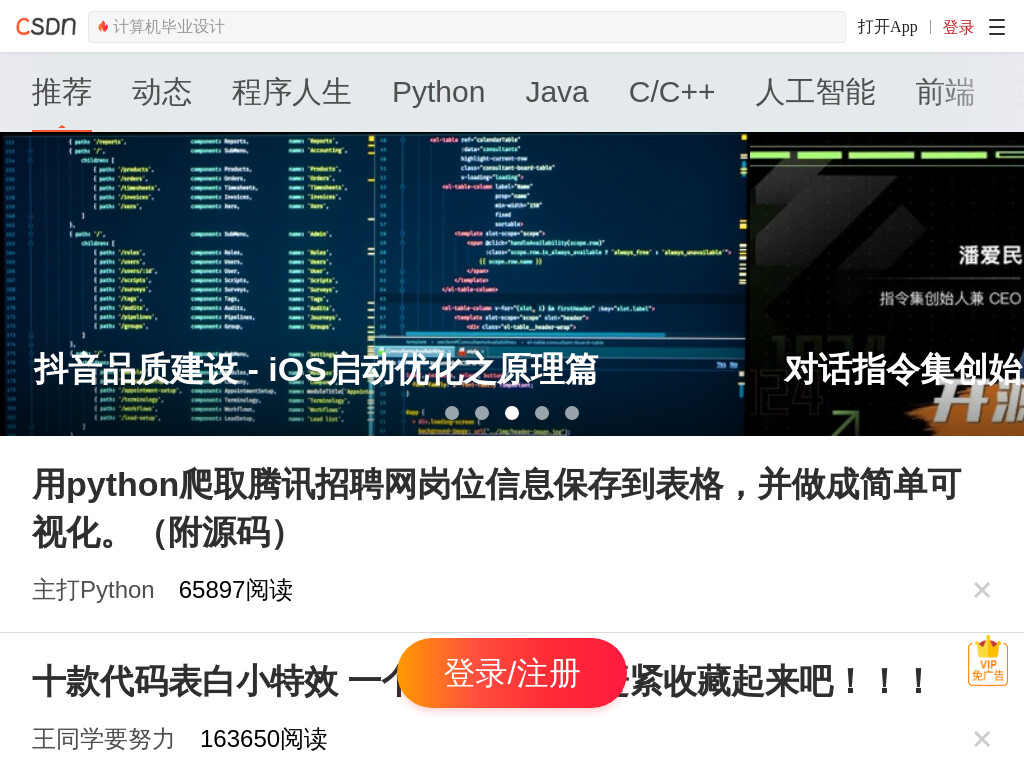Viewport: 1024px width, 768px height.
Task: Click the CSDN logo
Action: pyautogui.click(x=46, y=26)
